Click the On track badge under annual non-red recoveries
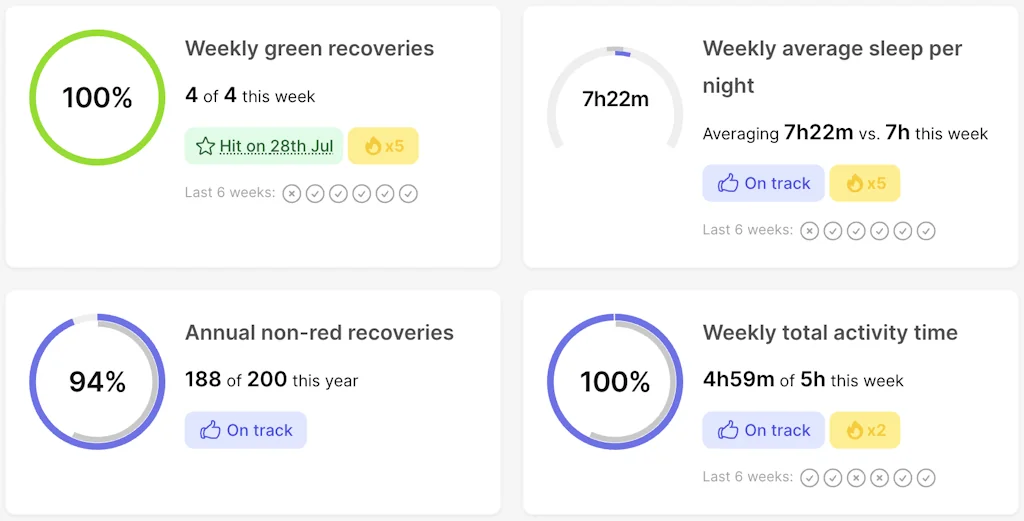Viewport: 1024px width, 521px height. pos(246,430)
